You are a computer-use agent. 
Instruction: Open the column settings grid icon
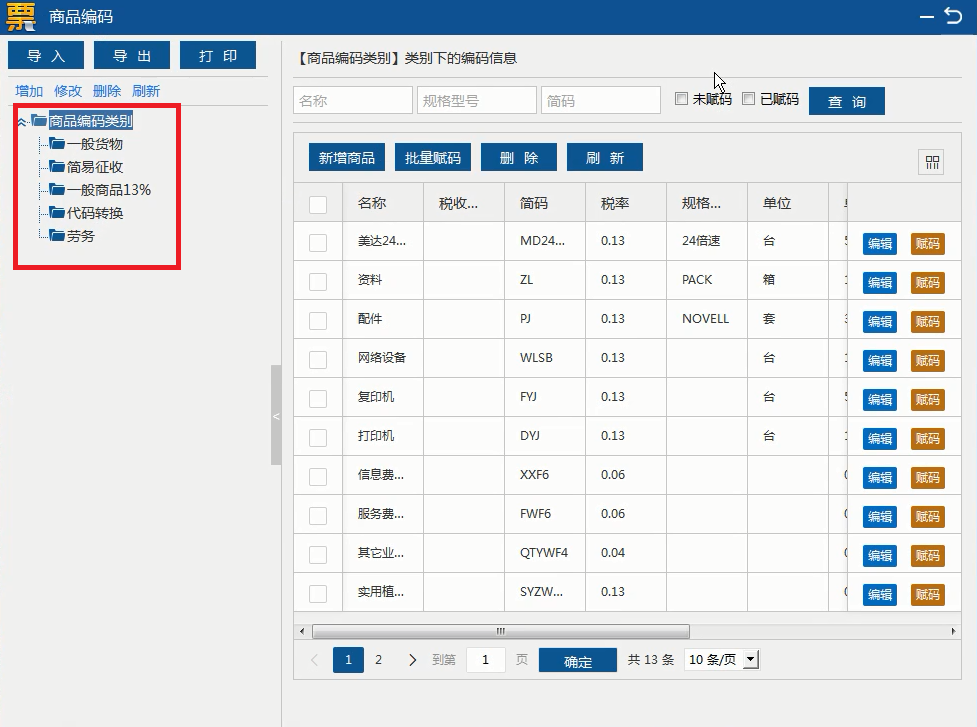point(932,163)
